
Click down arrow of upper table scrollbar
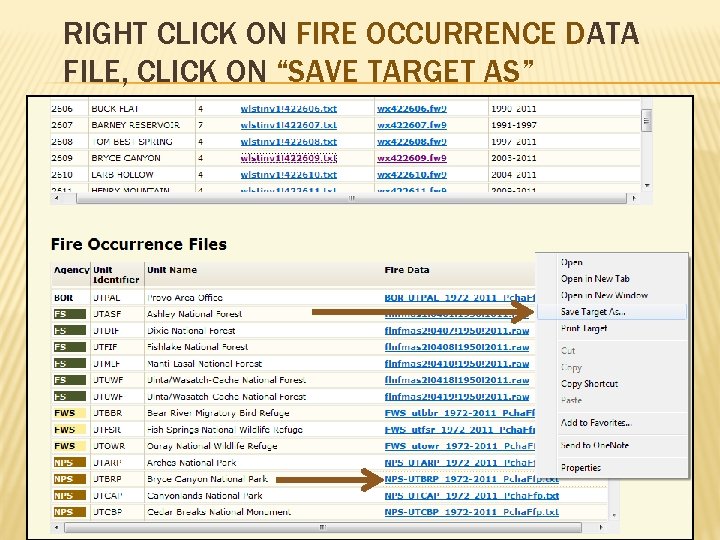(647, 186)
